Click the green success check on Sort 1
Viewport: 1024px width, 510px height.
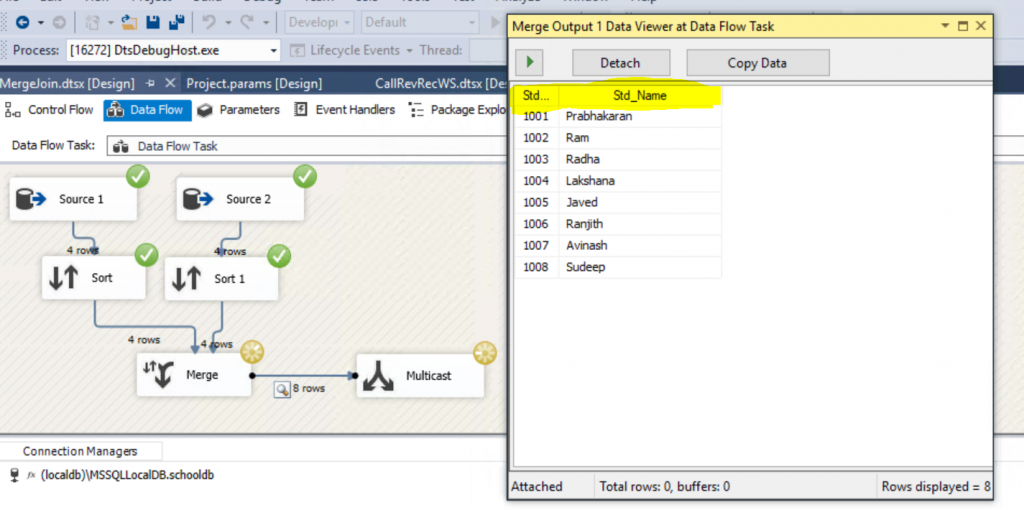pos(280,256)
